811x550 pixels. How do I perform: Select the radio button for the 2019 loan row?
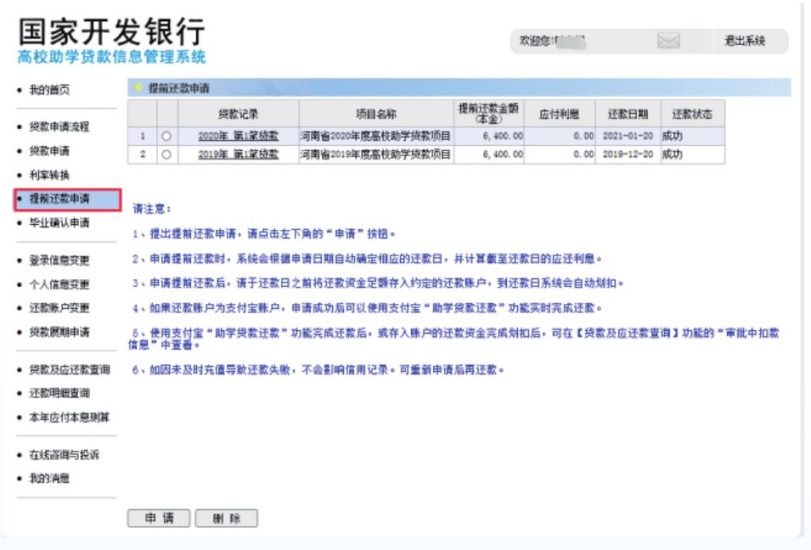[x=166, y=155]
